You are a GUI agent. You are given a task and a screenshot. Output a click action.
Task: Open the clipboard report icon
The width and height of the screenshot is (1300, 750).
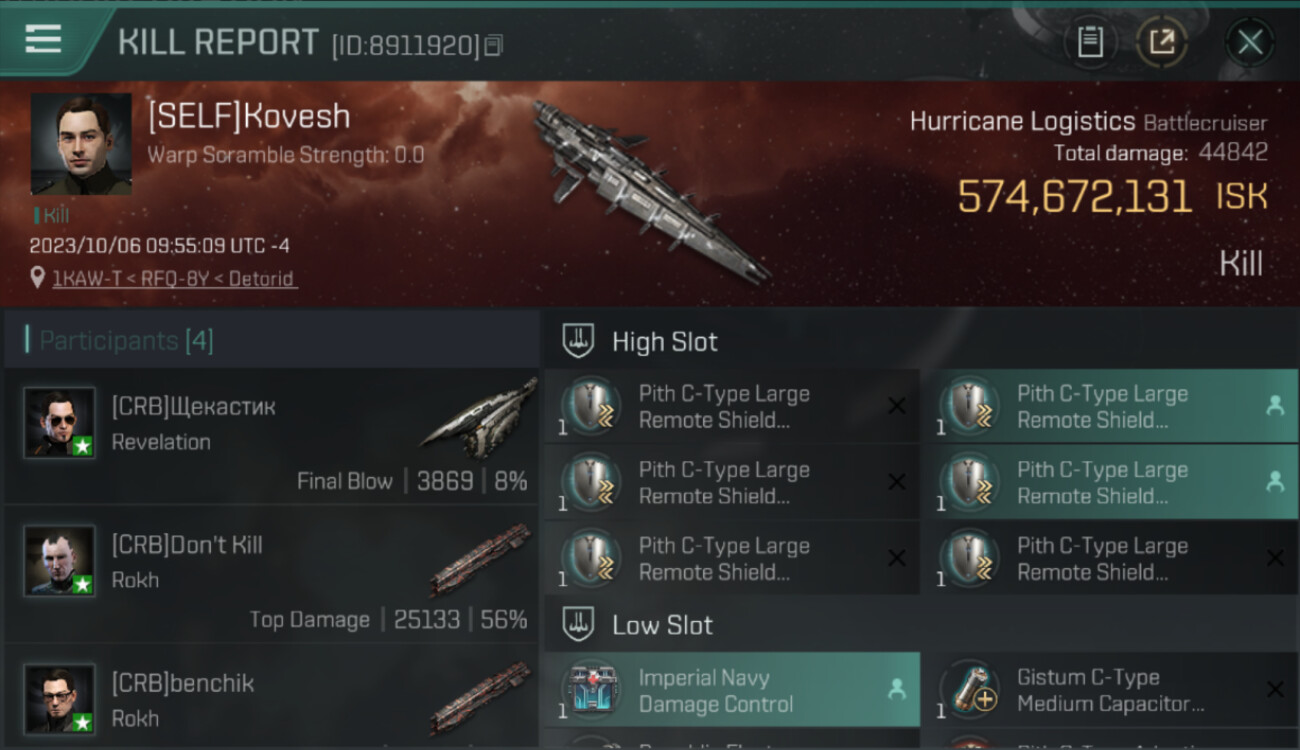coord(1090,42)
